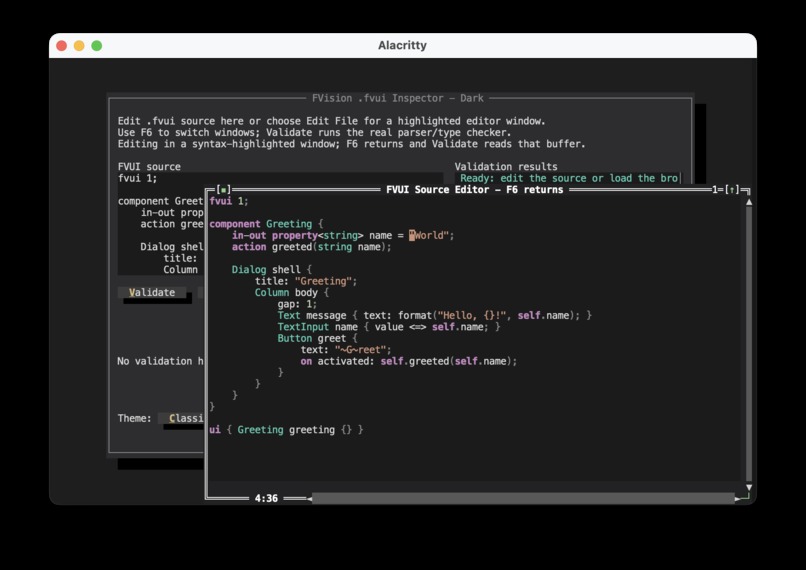Select the Classic theme button

coord(180,418)
